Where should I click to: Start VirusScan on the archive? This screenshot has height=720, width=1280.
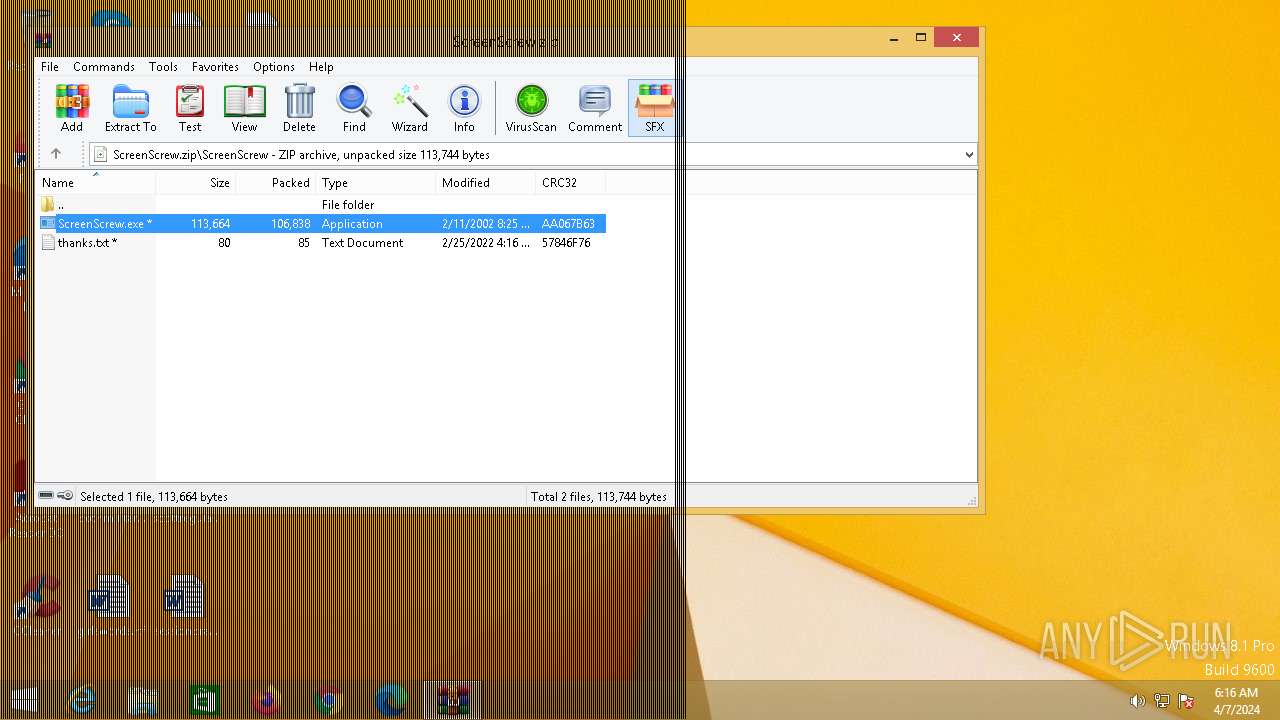pos(531,108)
